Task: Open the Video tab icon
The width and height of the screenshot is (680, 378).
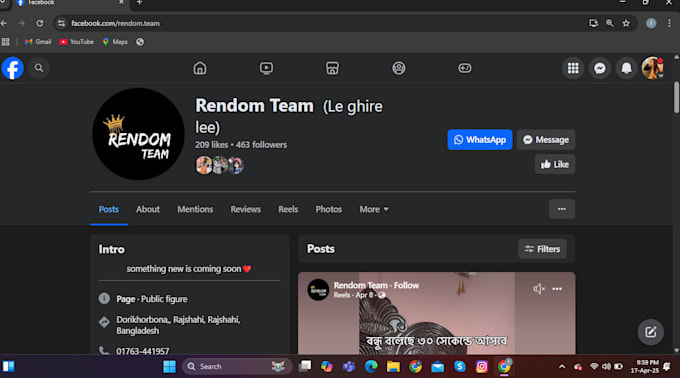Action: pyautogui.click(x=266, y=68)
